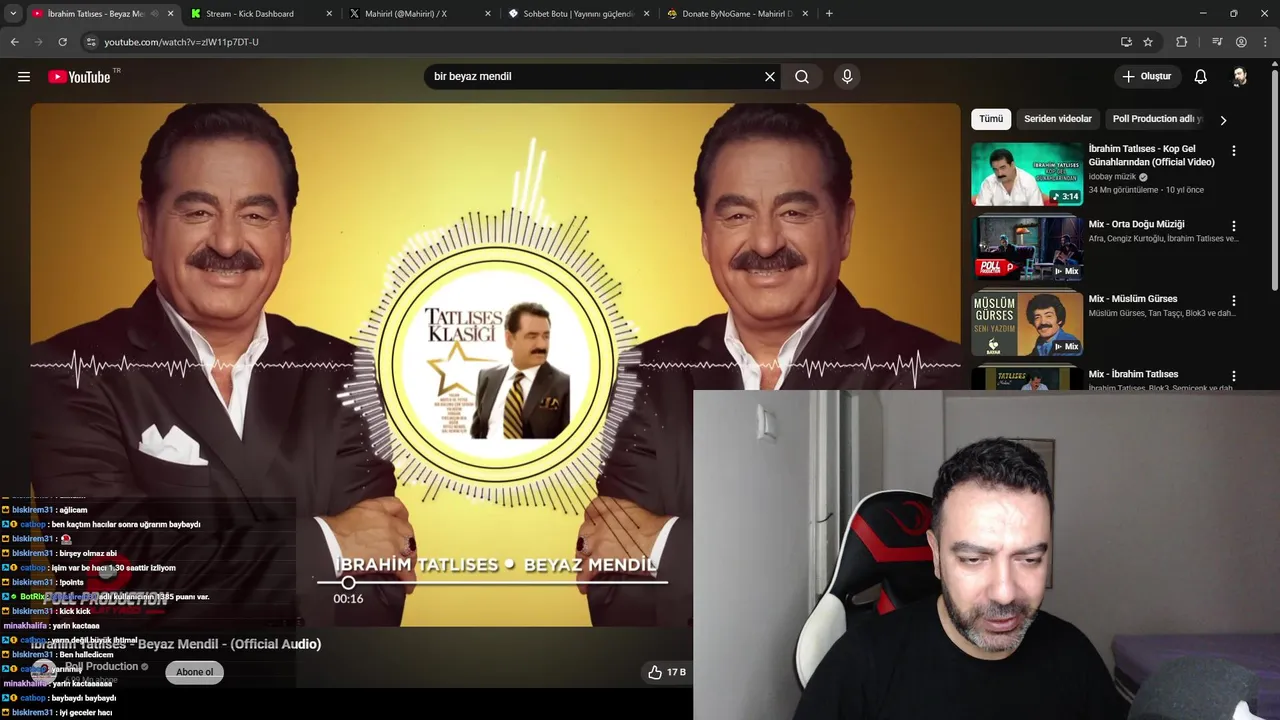1280x720 pixels.
Task: Bookmark this page with the star
Action: [x=1148, y=42]
